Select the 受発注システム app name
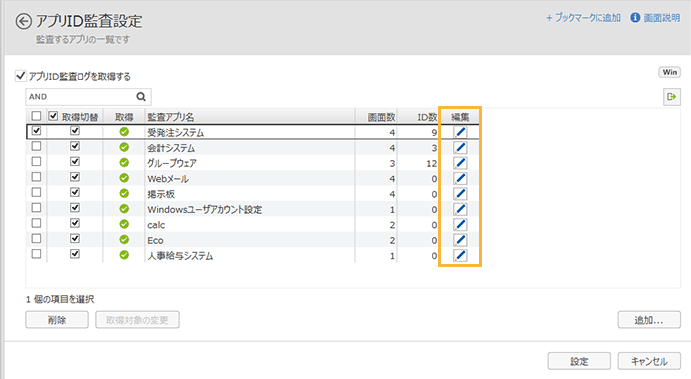Image resolution: width=691 pixels, height=379 pixels. (x=175, y=132)
